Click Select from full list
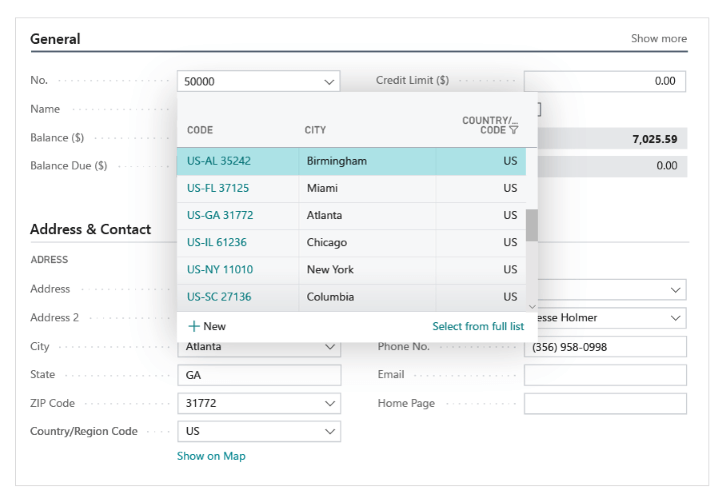The image size is (715, 503). coord(478,326)
